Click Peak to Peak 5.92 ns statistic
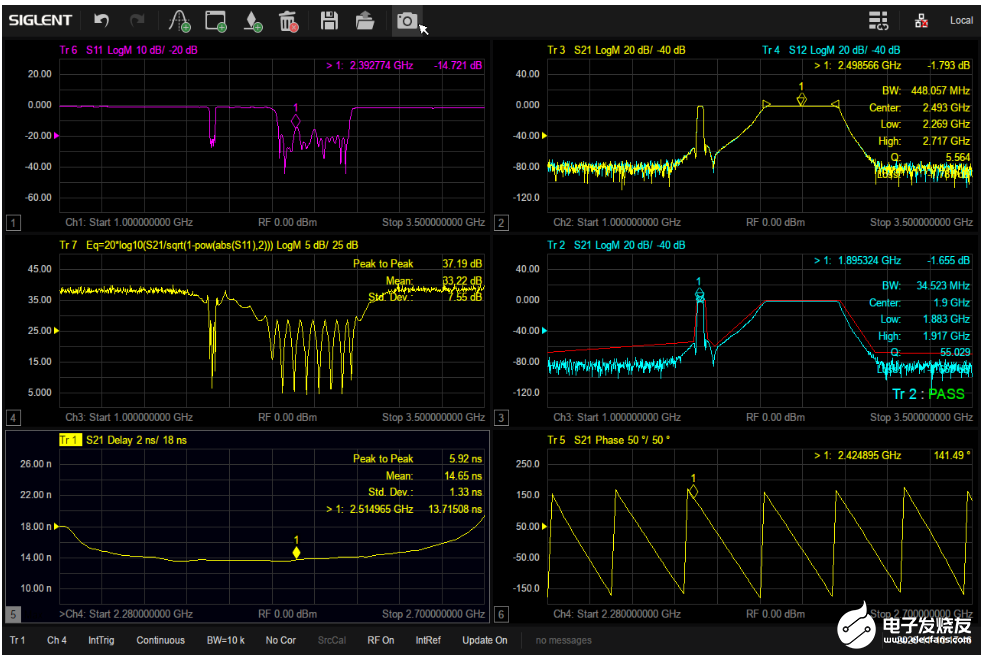982x655 pixels. point(418,458)
